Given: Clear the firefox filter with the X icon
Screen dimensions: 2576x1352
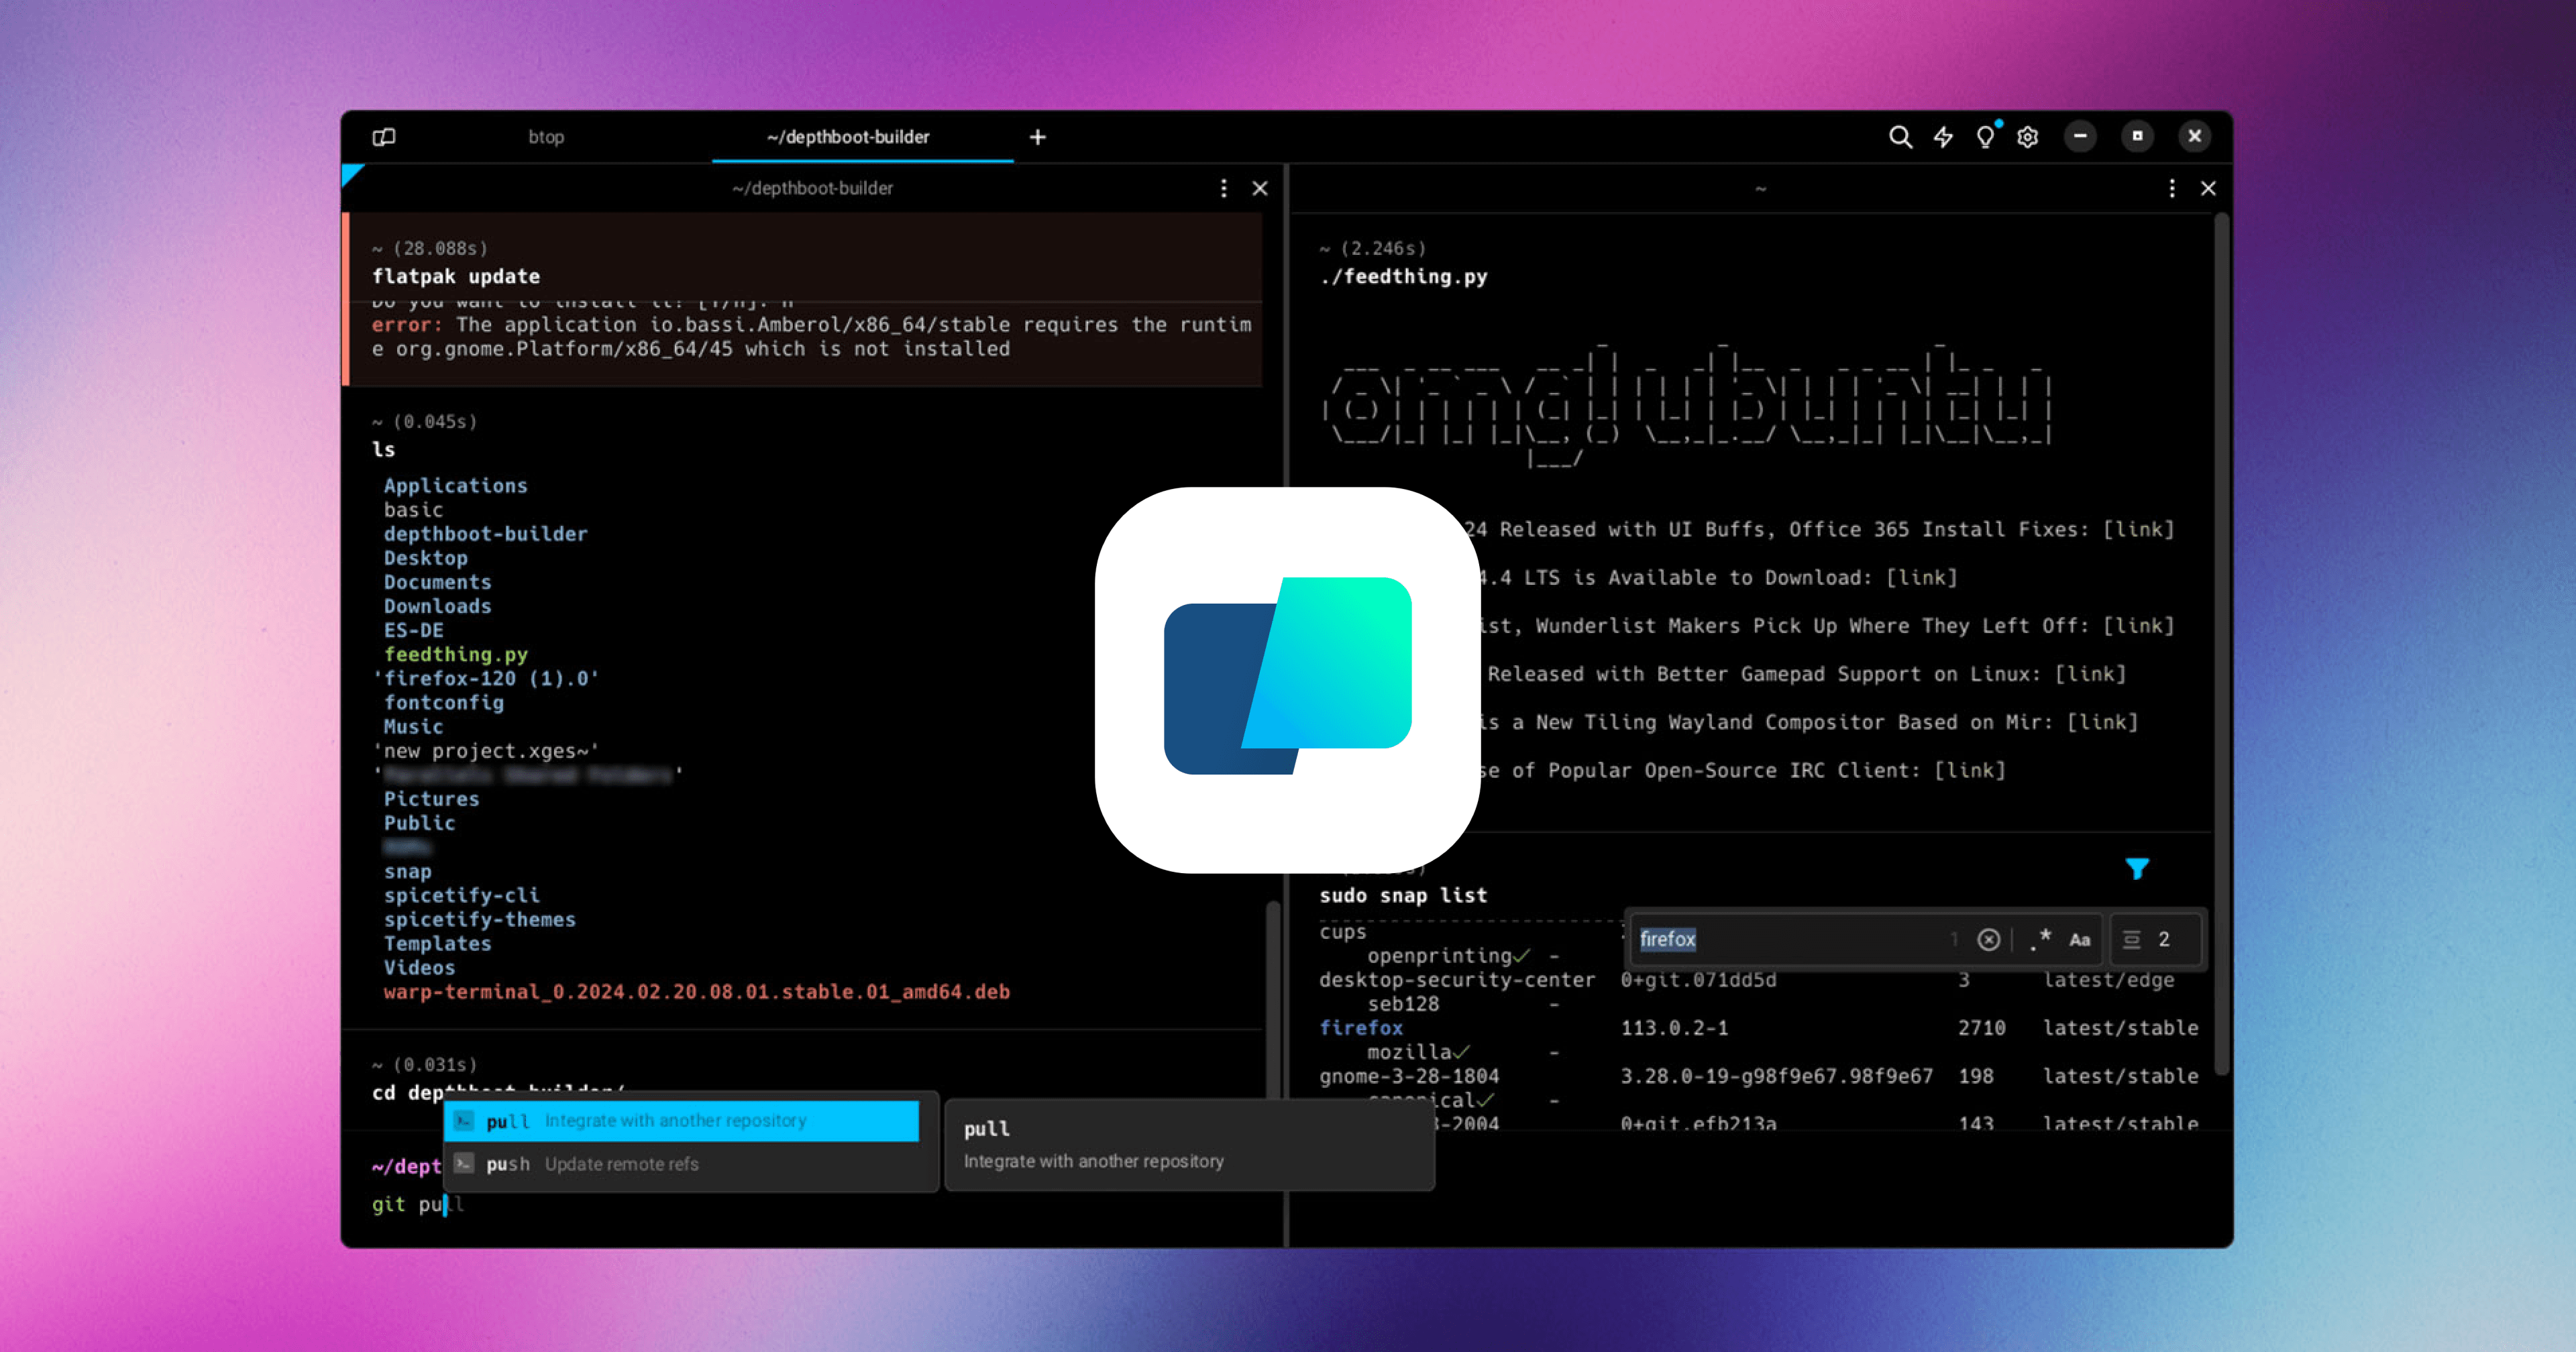Looking at the screenshot, I should 1988,939.
